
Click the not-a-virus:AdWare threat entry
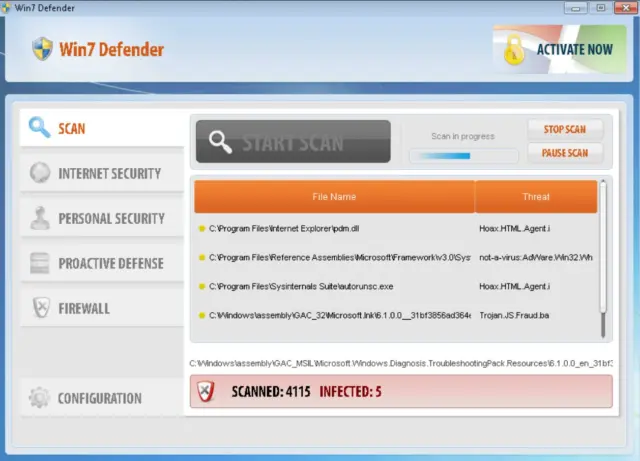[x=536, y=258]
